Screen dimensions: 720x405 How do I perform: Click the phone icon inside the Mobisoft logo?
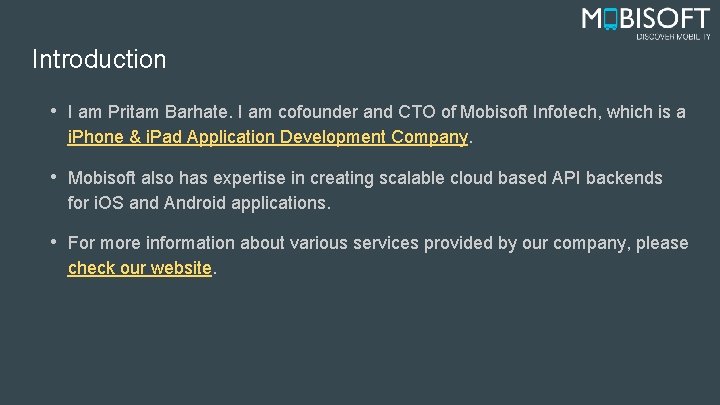611,19
